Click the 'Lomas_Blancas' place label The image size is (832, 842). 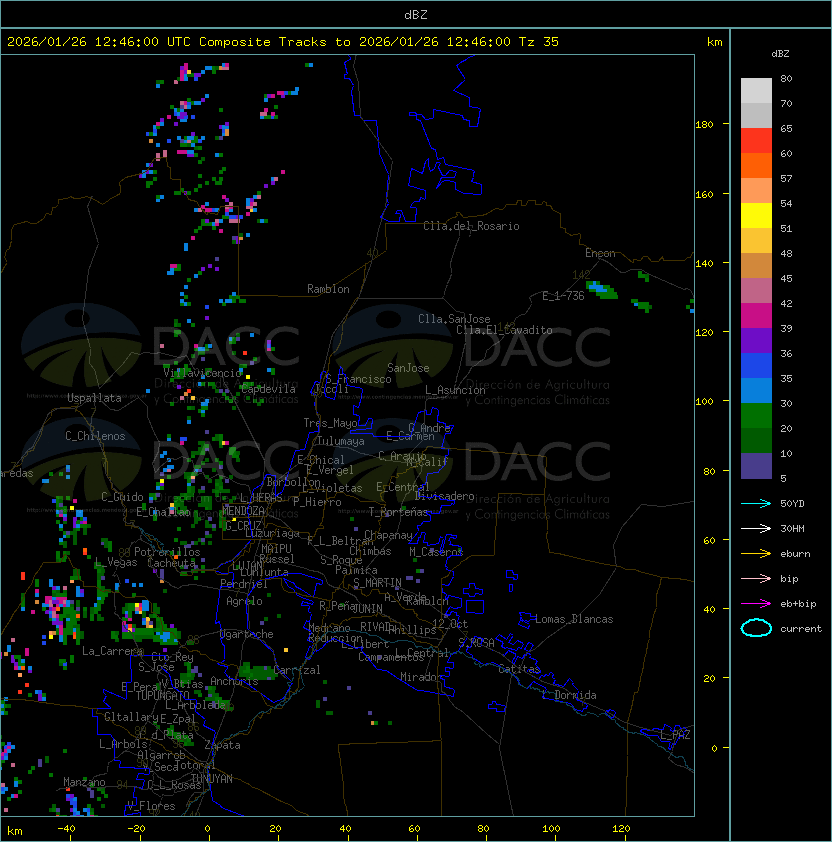click(x=574, y=619)
